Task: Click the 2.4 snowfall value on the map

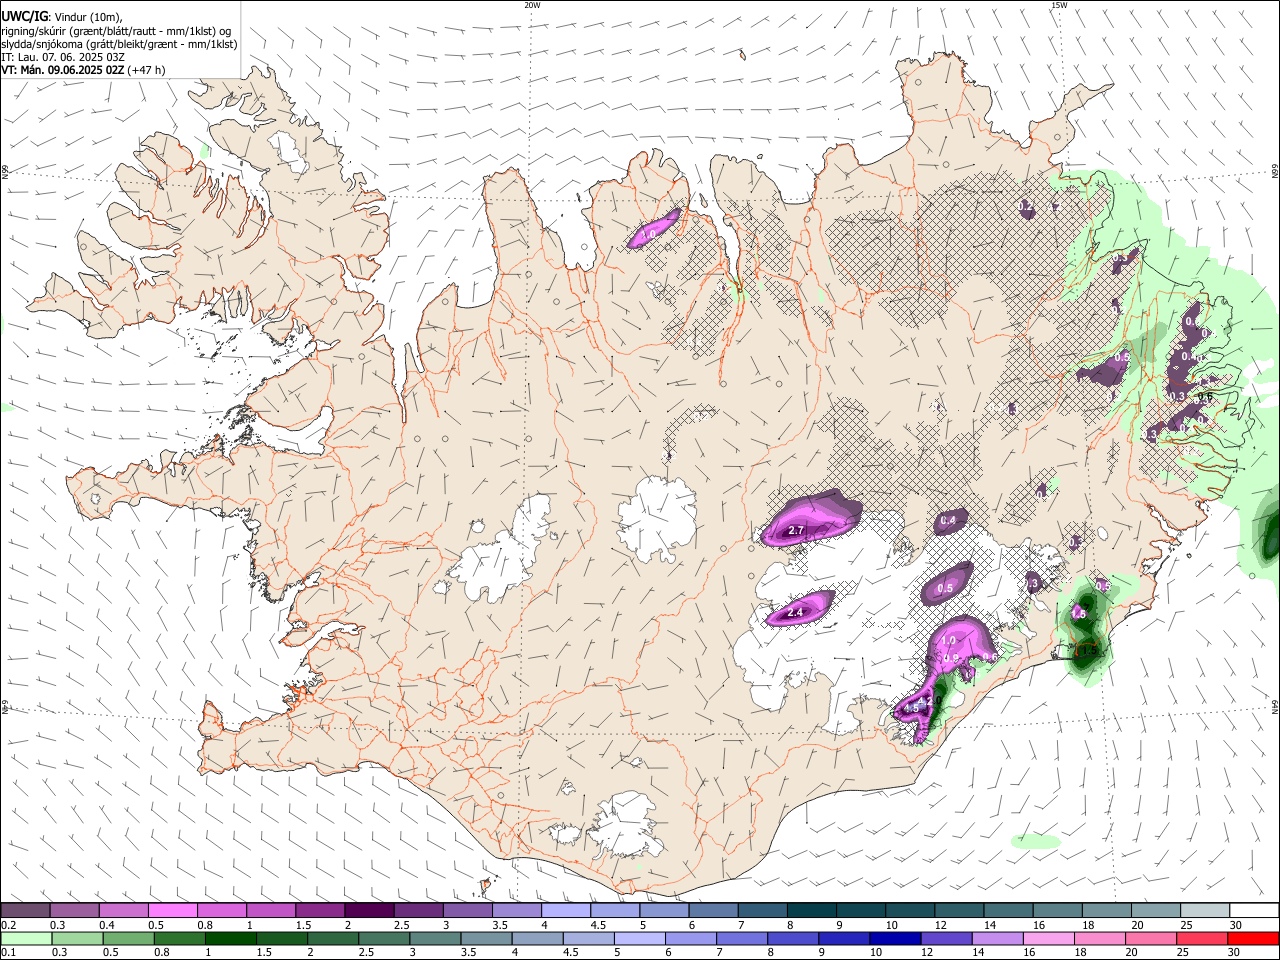Action: pyautogui.click(x=797, y=612)
